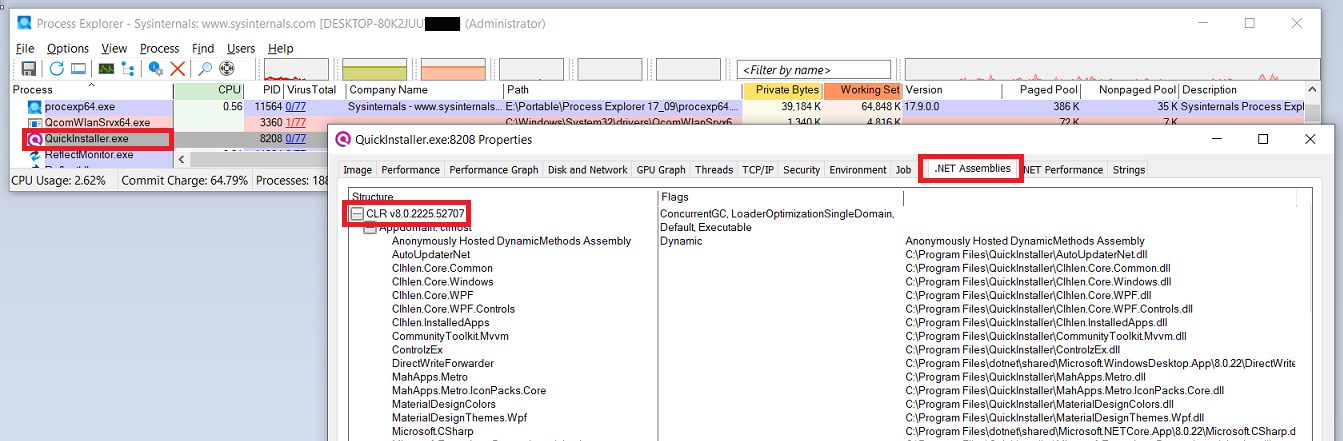Click the CPU Usage 2.62% status bar entry

point(61,181)
